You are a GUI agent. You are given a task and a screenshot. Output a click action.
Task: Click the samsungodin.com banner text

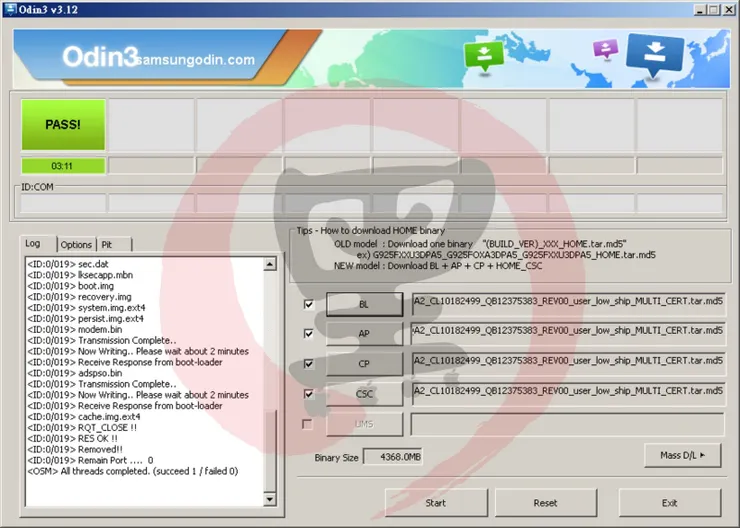[x=195, y=60]
